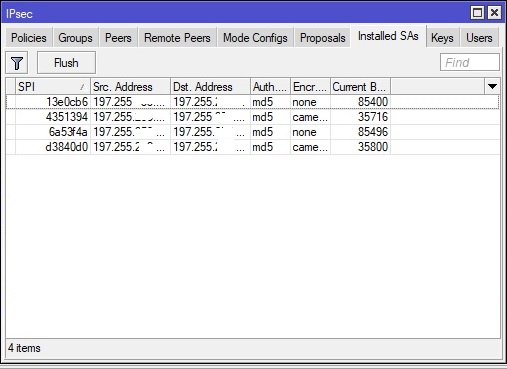This screenshot has width=507, height=369.
Task: Click the Flush button
Action: pos(66,63)
